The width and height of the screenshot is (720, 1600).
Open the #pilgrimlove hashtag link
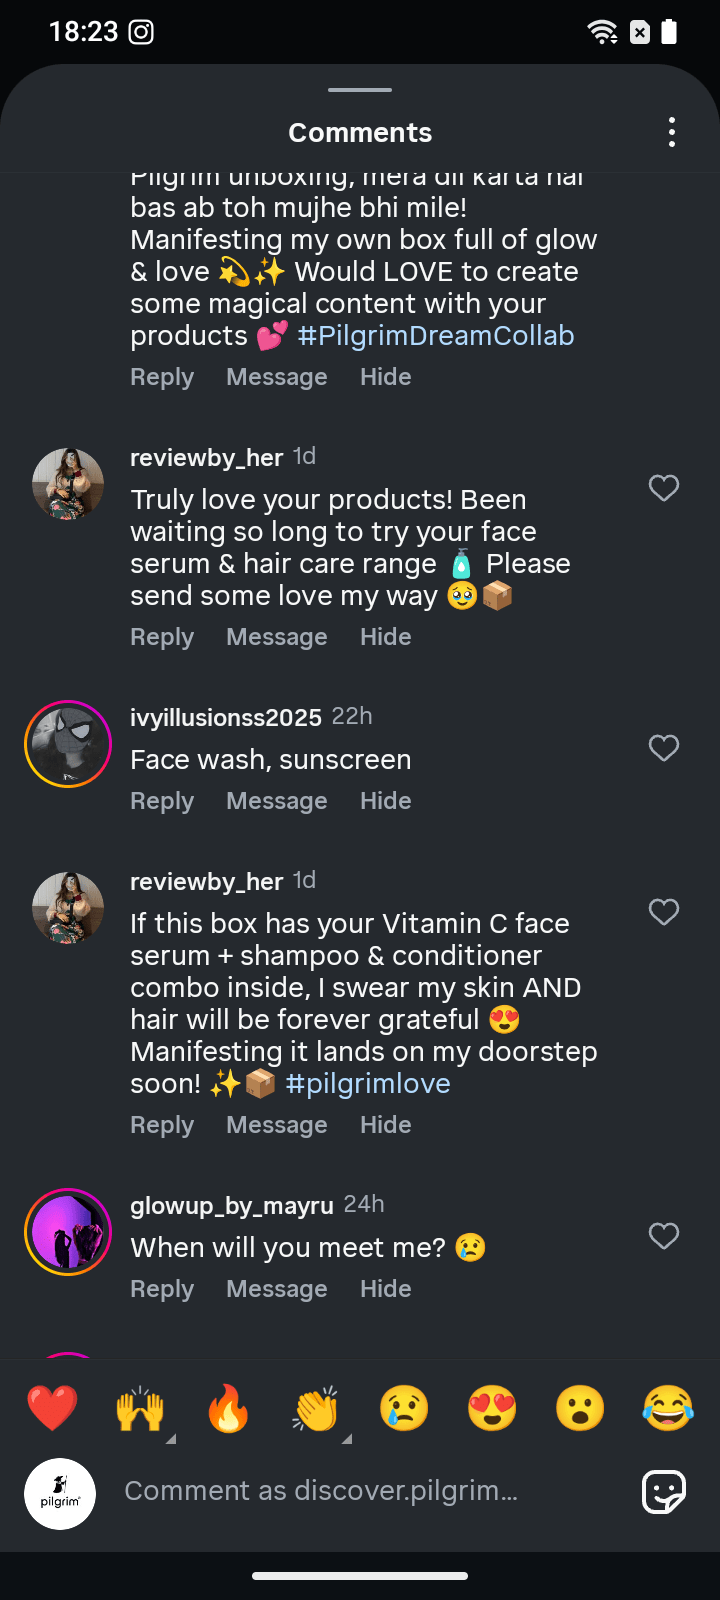[368, 1084]
